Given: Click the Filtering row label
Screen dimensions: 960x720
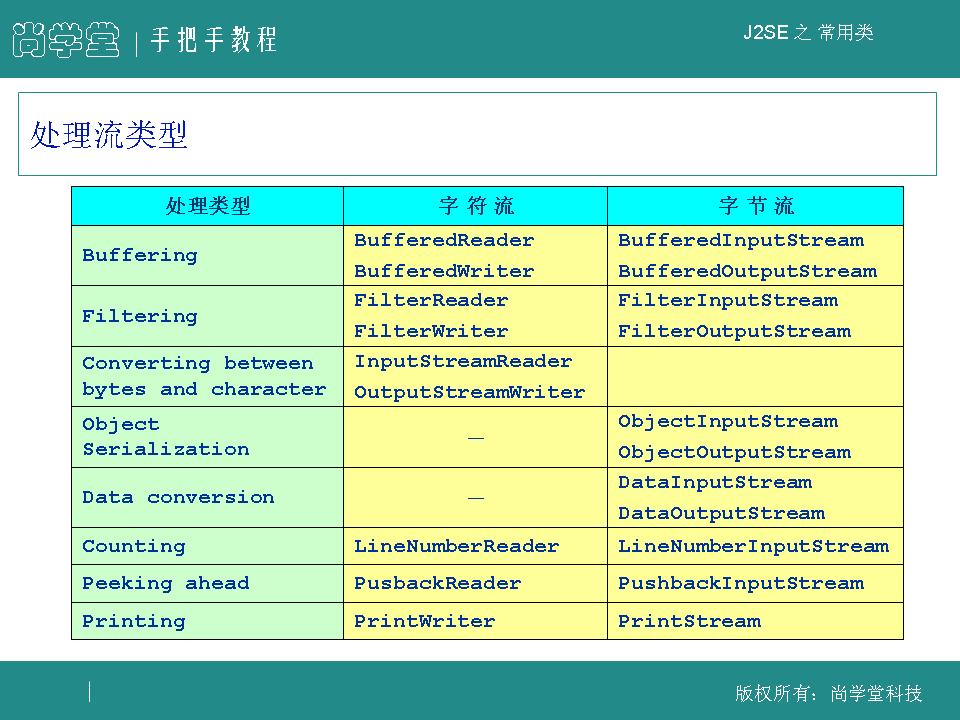Looking at the screenshot, I should tap(140, 317).
